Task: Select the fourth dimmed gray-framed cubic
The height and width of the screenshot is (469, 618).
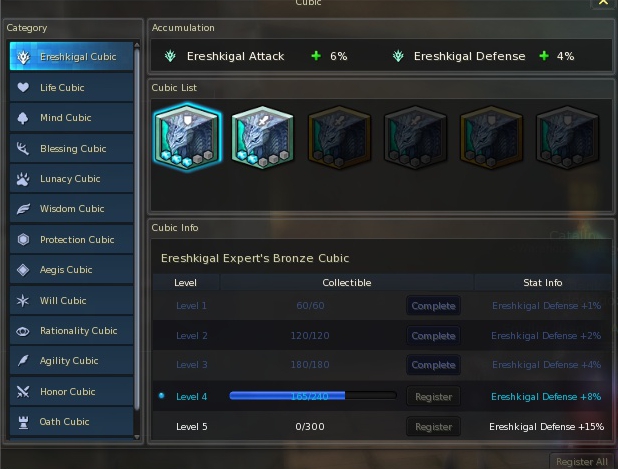Action: [x=415, y=138]
